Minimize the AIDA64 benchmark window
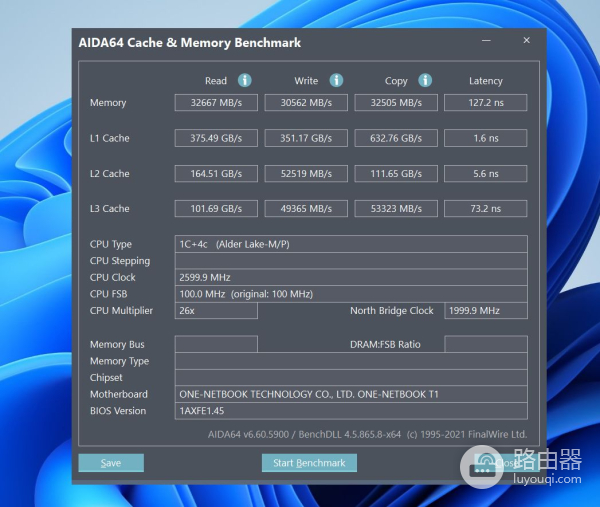This screenshot has height=507, width=600. point(486,41)
